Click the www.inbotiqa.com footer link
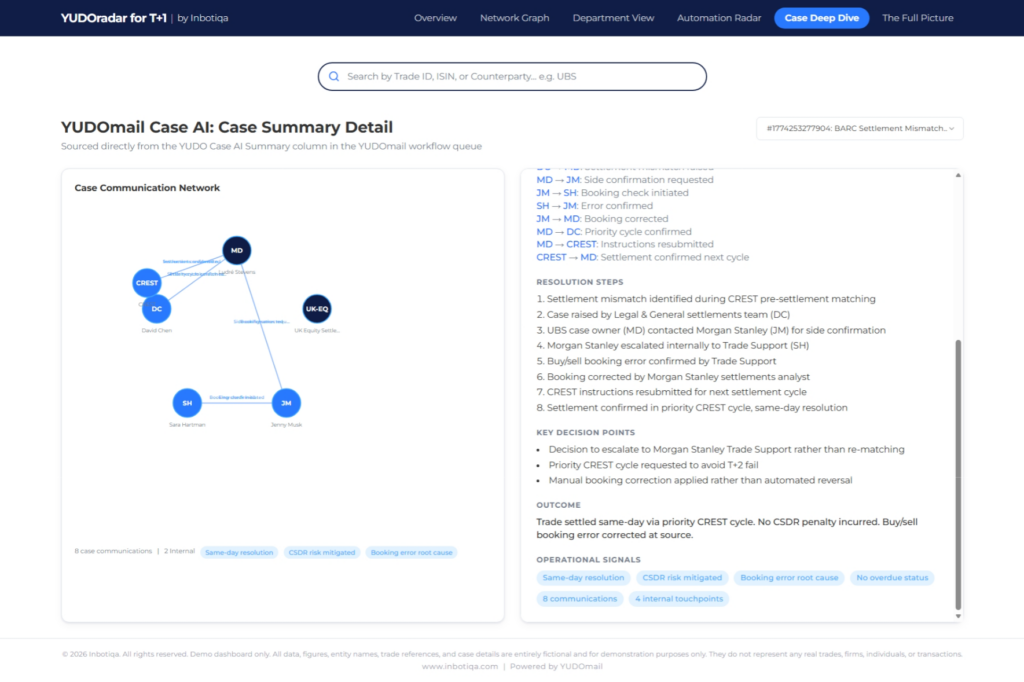 [459, 666]
